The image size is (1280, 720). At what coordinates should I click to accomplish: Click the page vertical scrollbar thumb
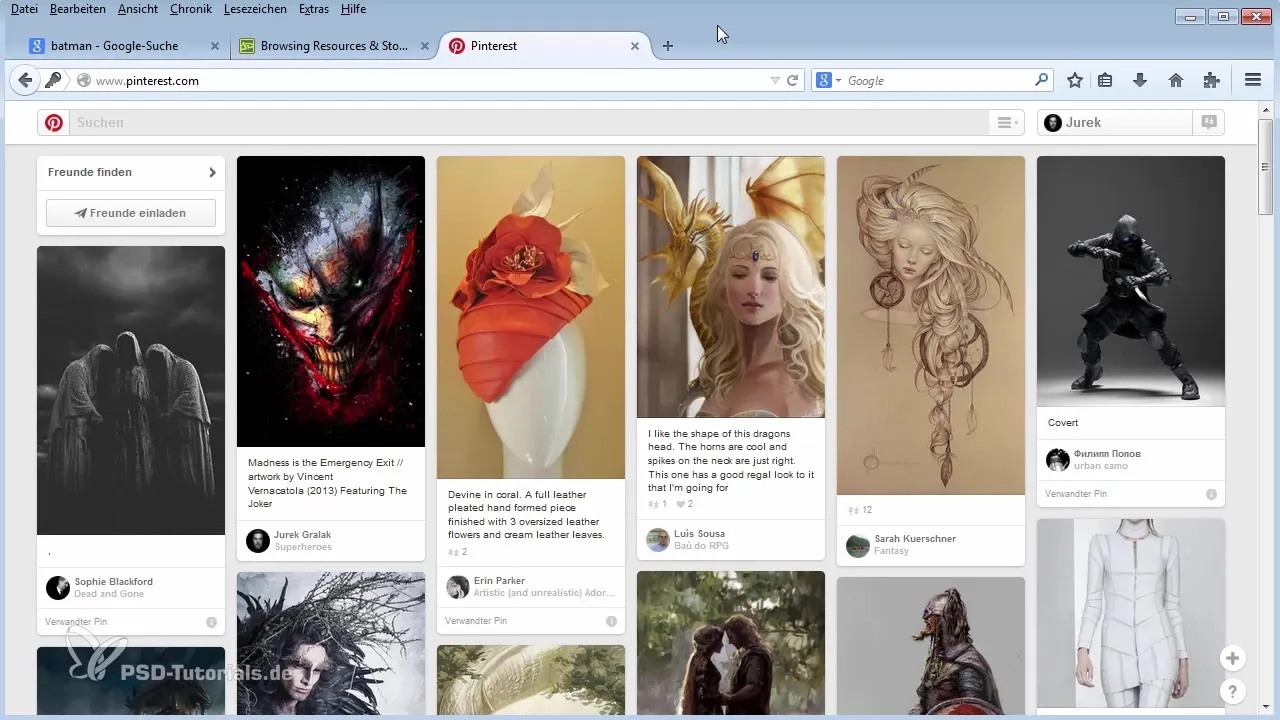coord(1265,167)
